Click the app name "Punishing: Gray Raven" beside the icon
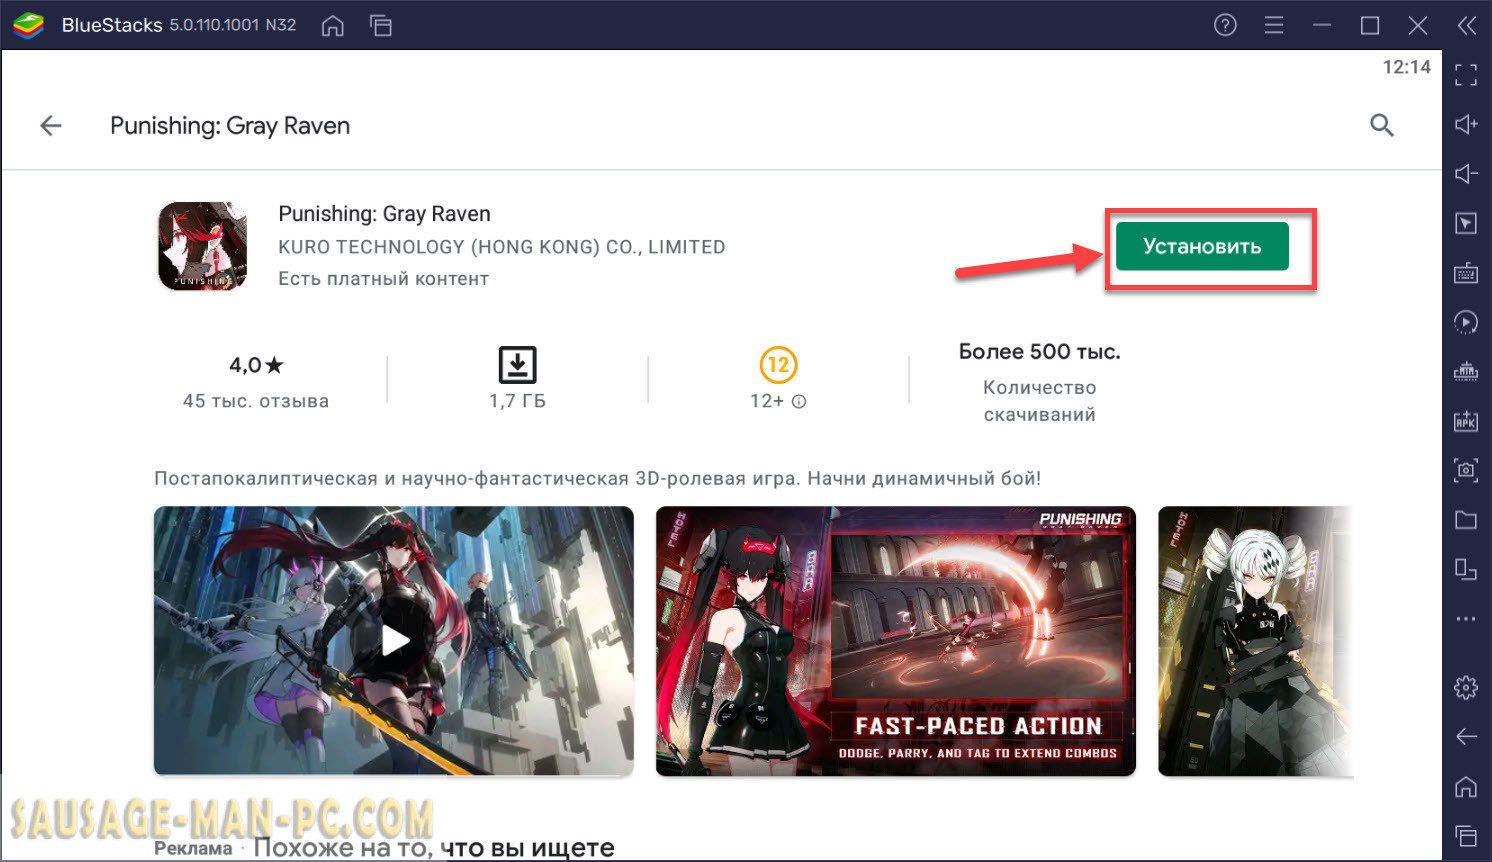This screenshot has width=1492, height=862. [x=384, y=214]
